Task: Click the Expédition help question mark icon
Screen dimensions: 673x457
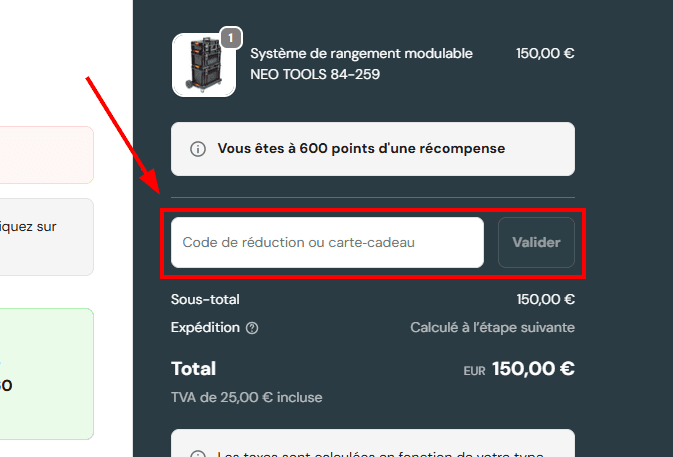Action: pyautogui.click(x=252, y=328)
